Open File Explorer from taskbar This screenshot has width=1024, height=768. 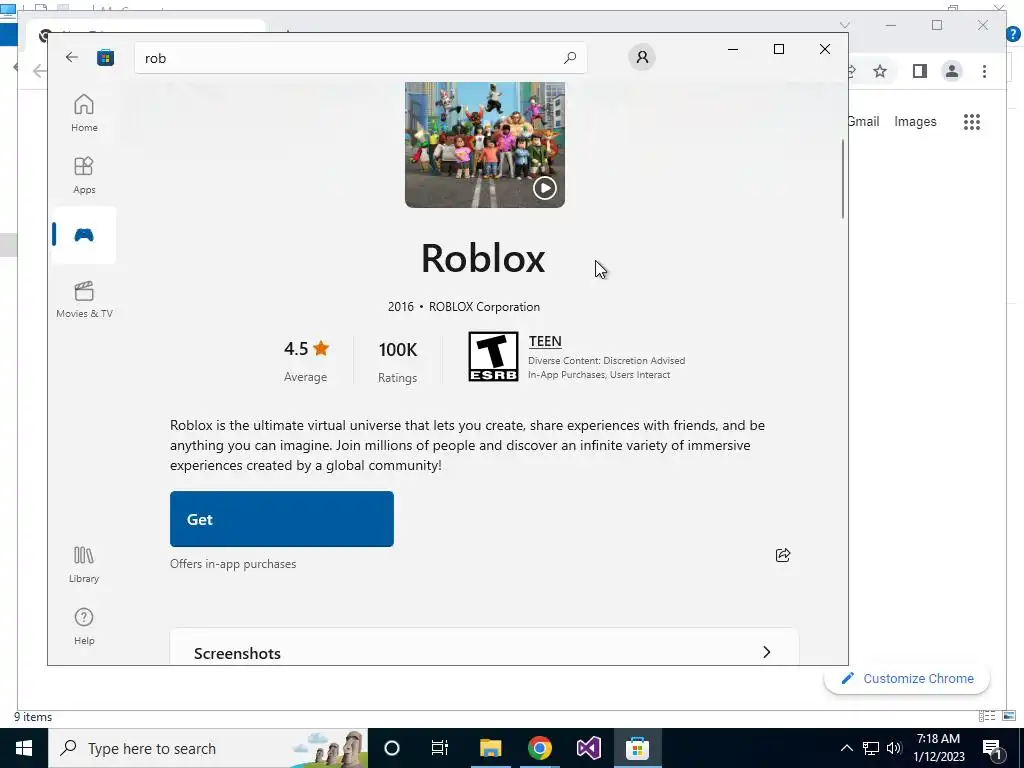pyautogui.click(x=490, y=748)
